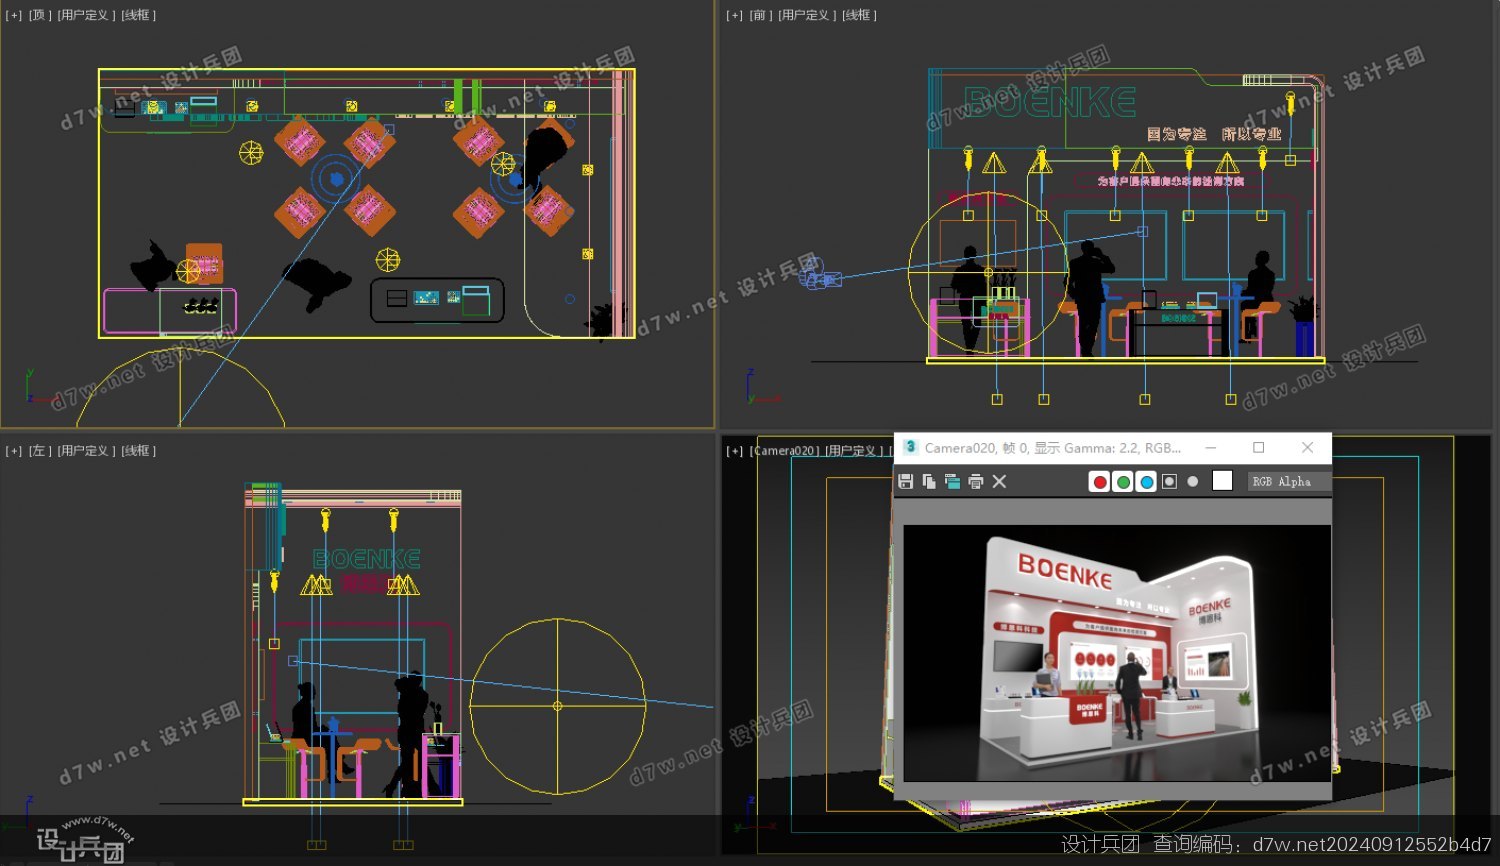
Task: Click the rendered booth image preview
Action: pyautogui.click(x=1117, y=653)
